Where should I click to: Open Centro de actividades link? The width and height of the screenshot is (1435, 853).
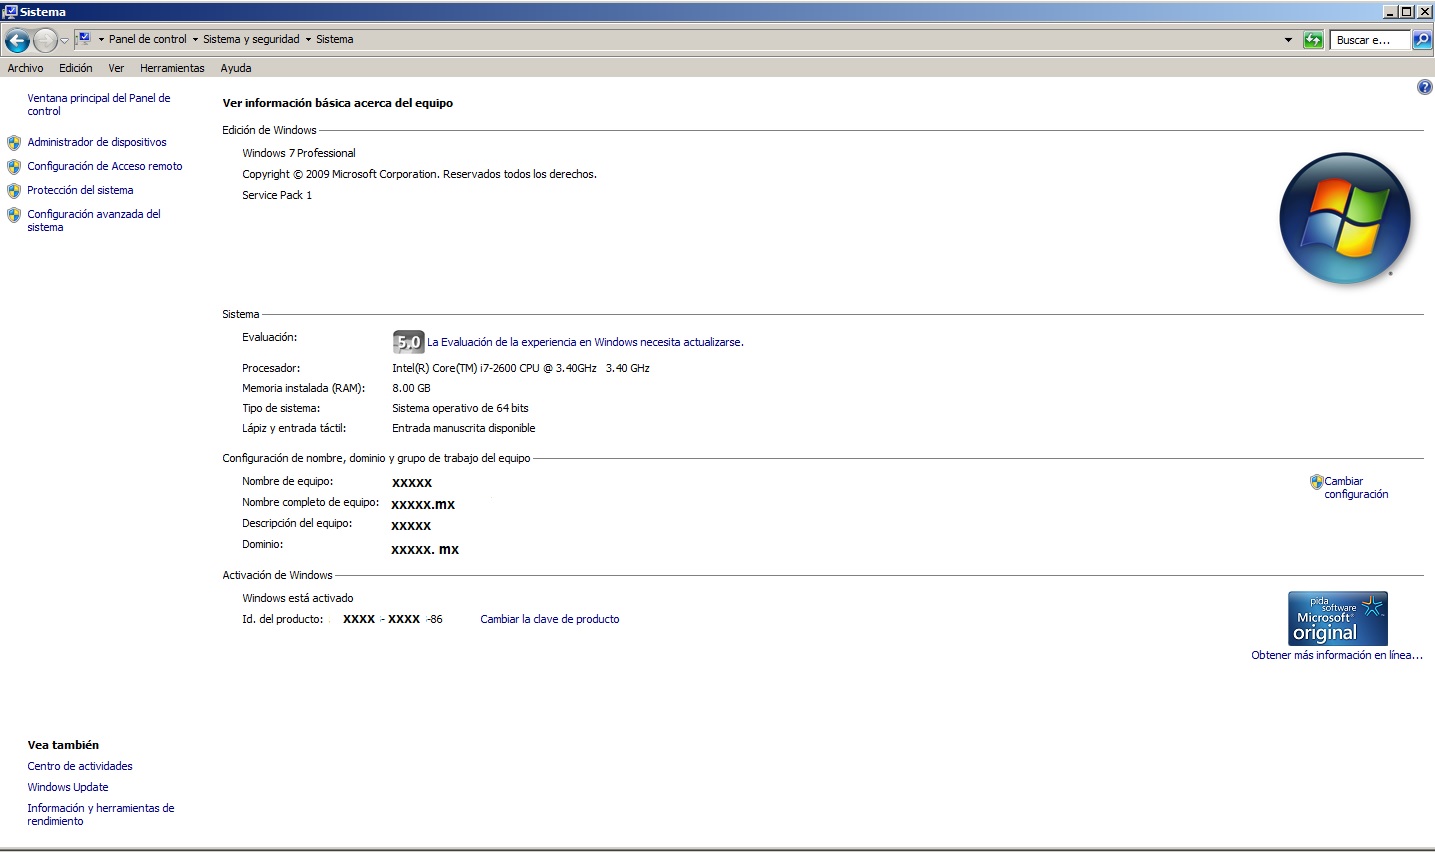[x=80, y=766]
